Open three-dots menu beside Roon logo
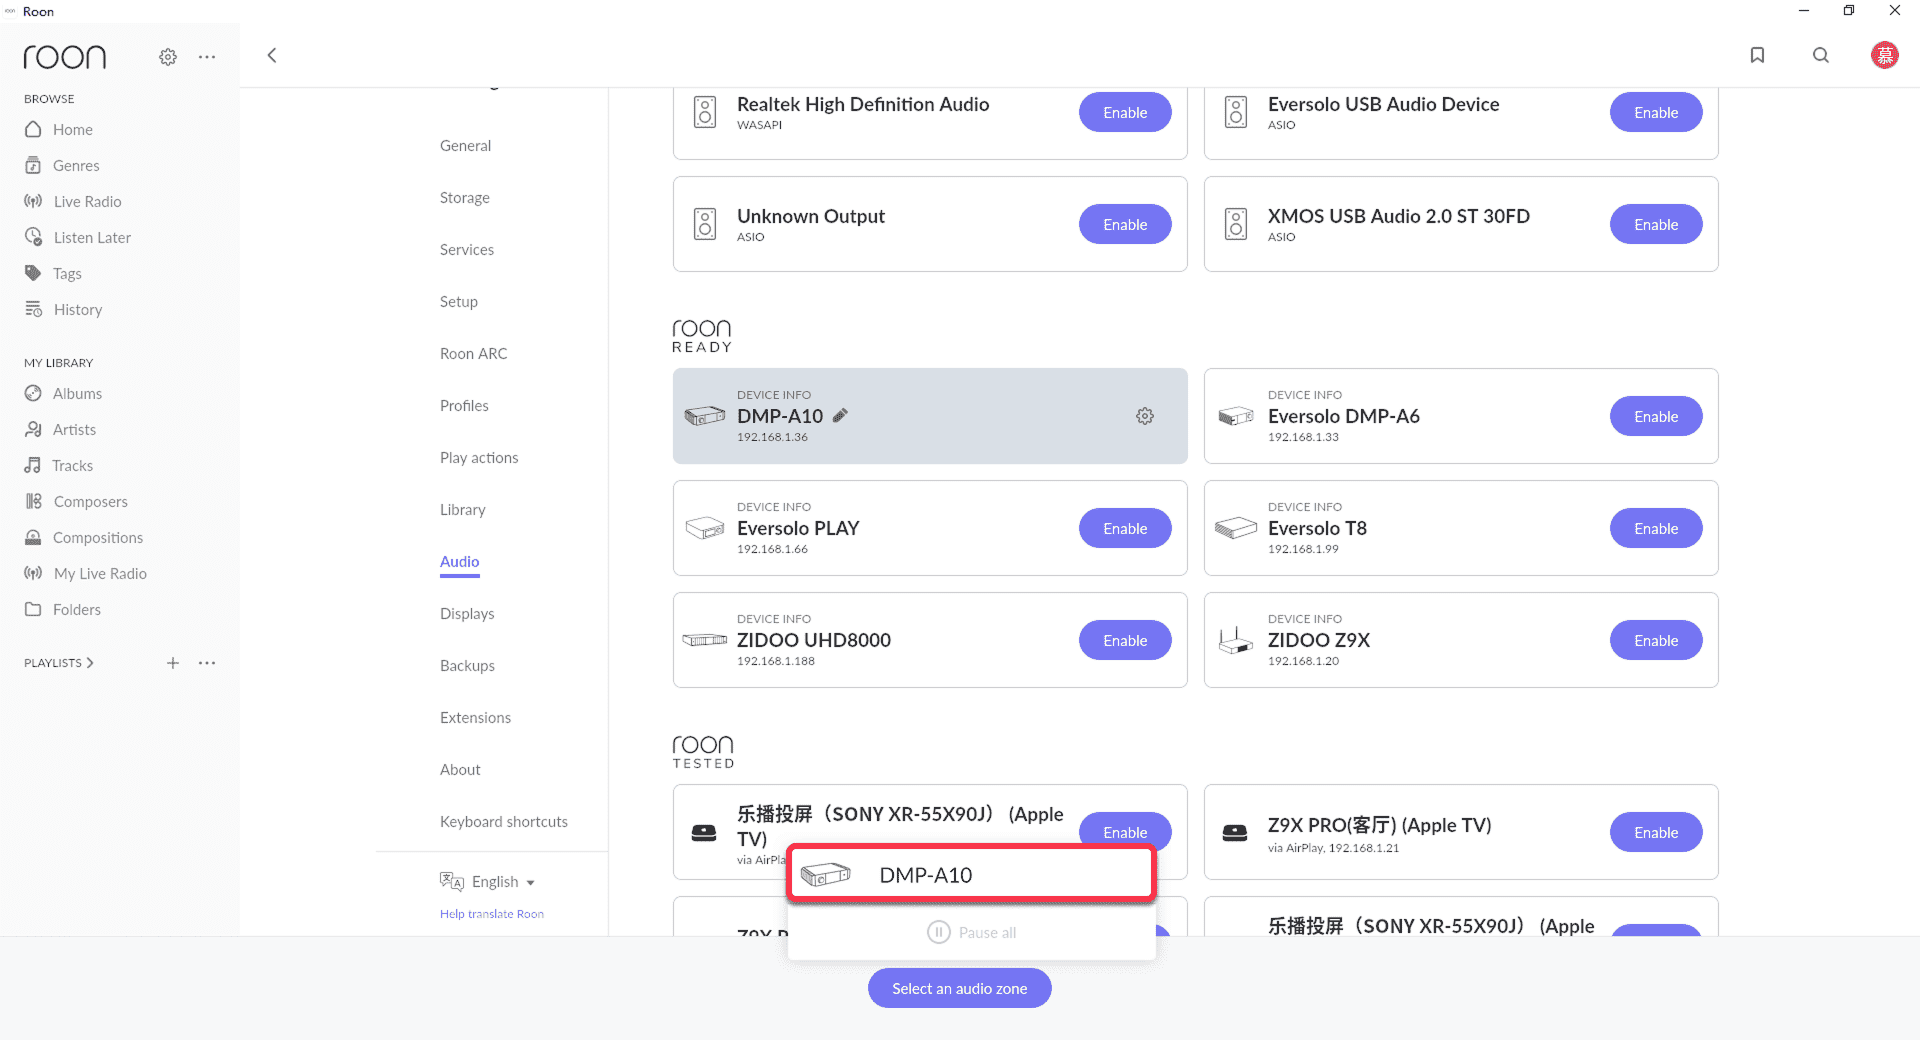The width and height of the screenshot is (1920, 1040). [x=207, y=57]
